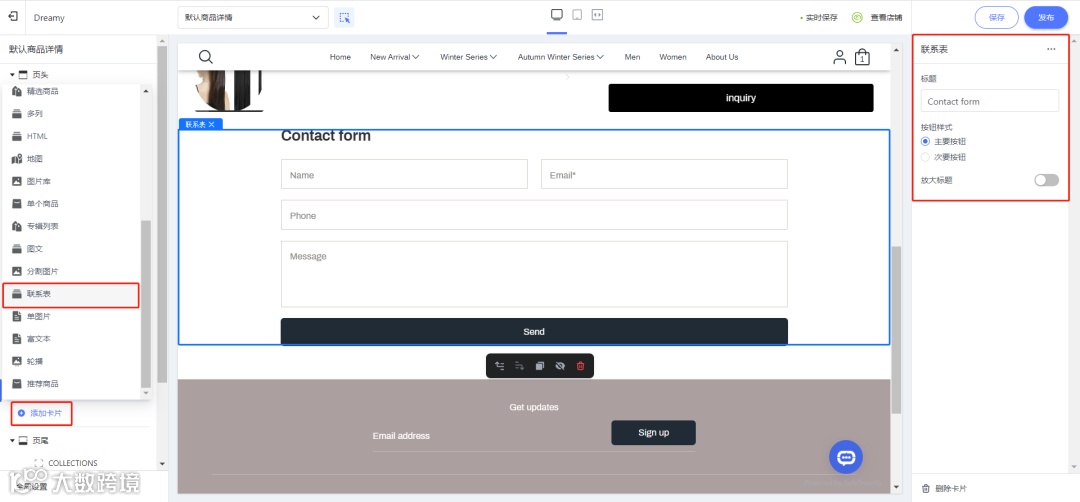
Task: Open the Men nav link
Action: [632, 57]
